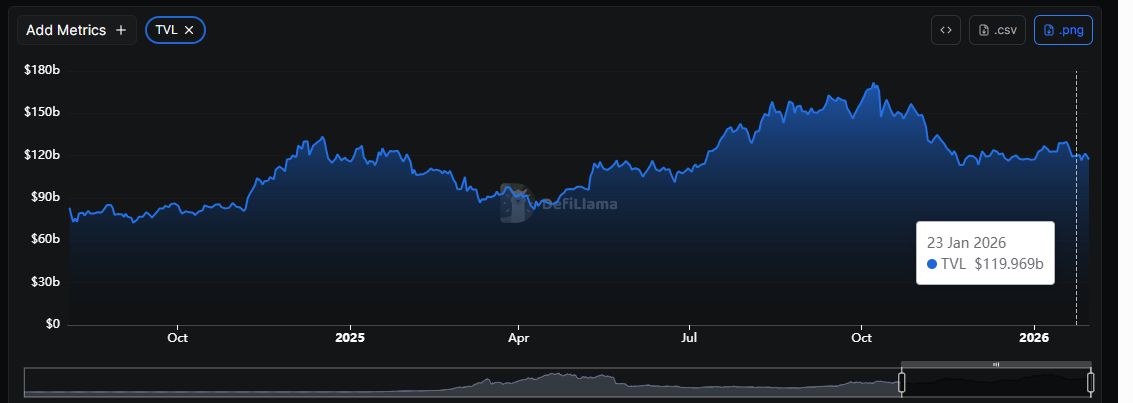
Task: Click the $90b y-axis label
Action: coord(42,197)
